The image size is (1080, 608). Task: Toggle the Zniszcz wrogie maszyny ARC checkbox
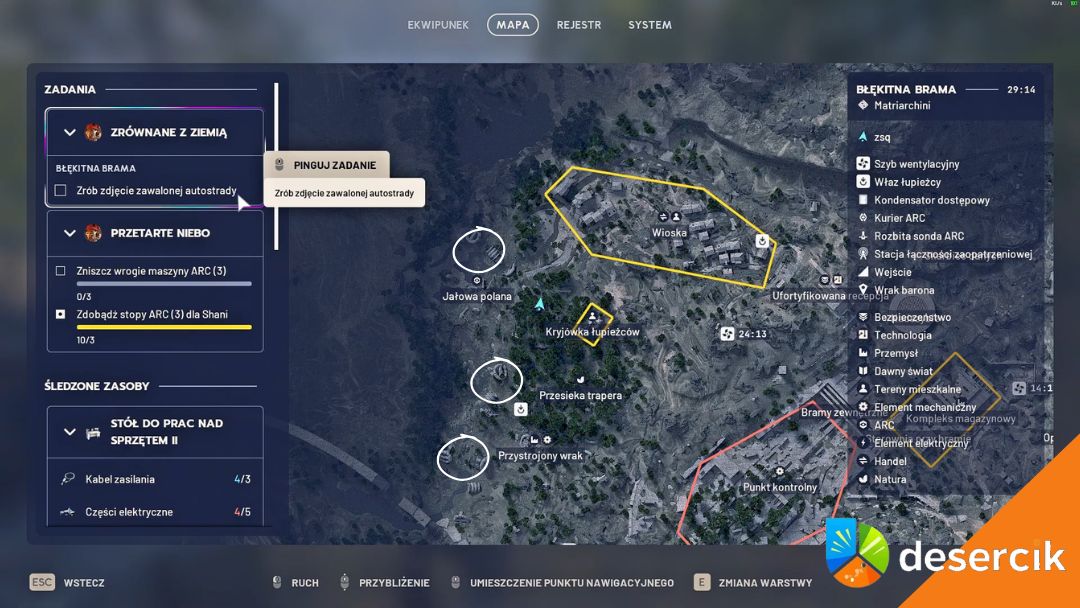click(x=61, y=271)
